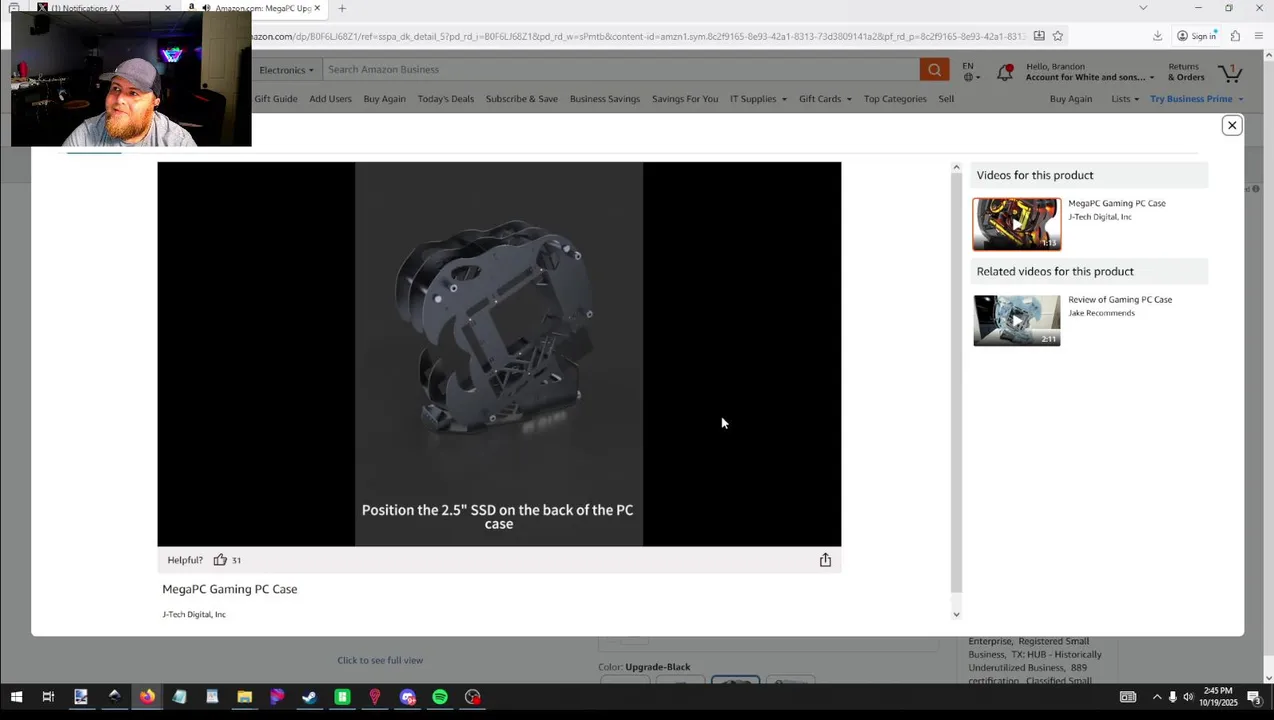The width and height of the screenshot is (1274, 720).
Task: Expand the Gift Cards dropdown
Action: click(825, 99)
